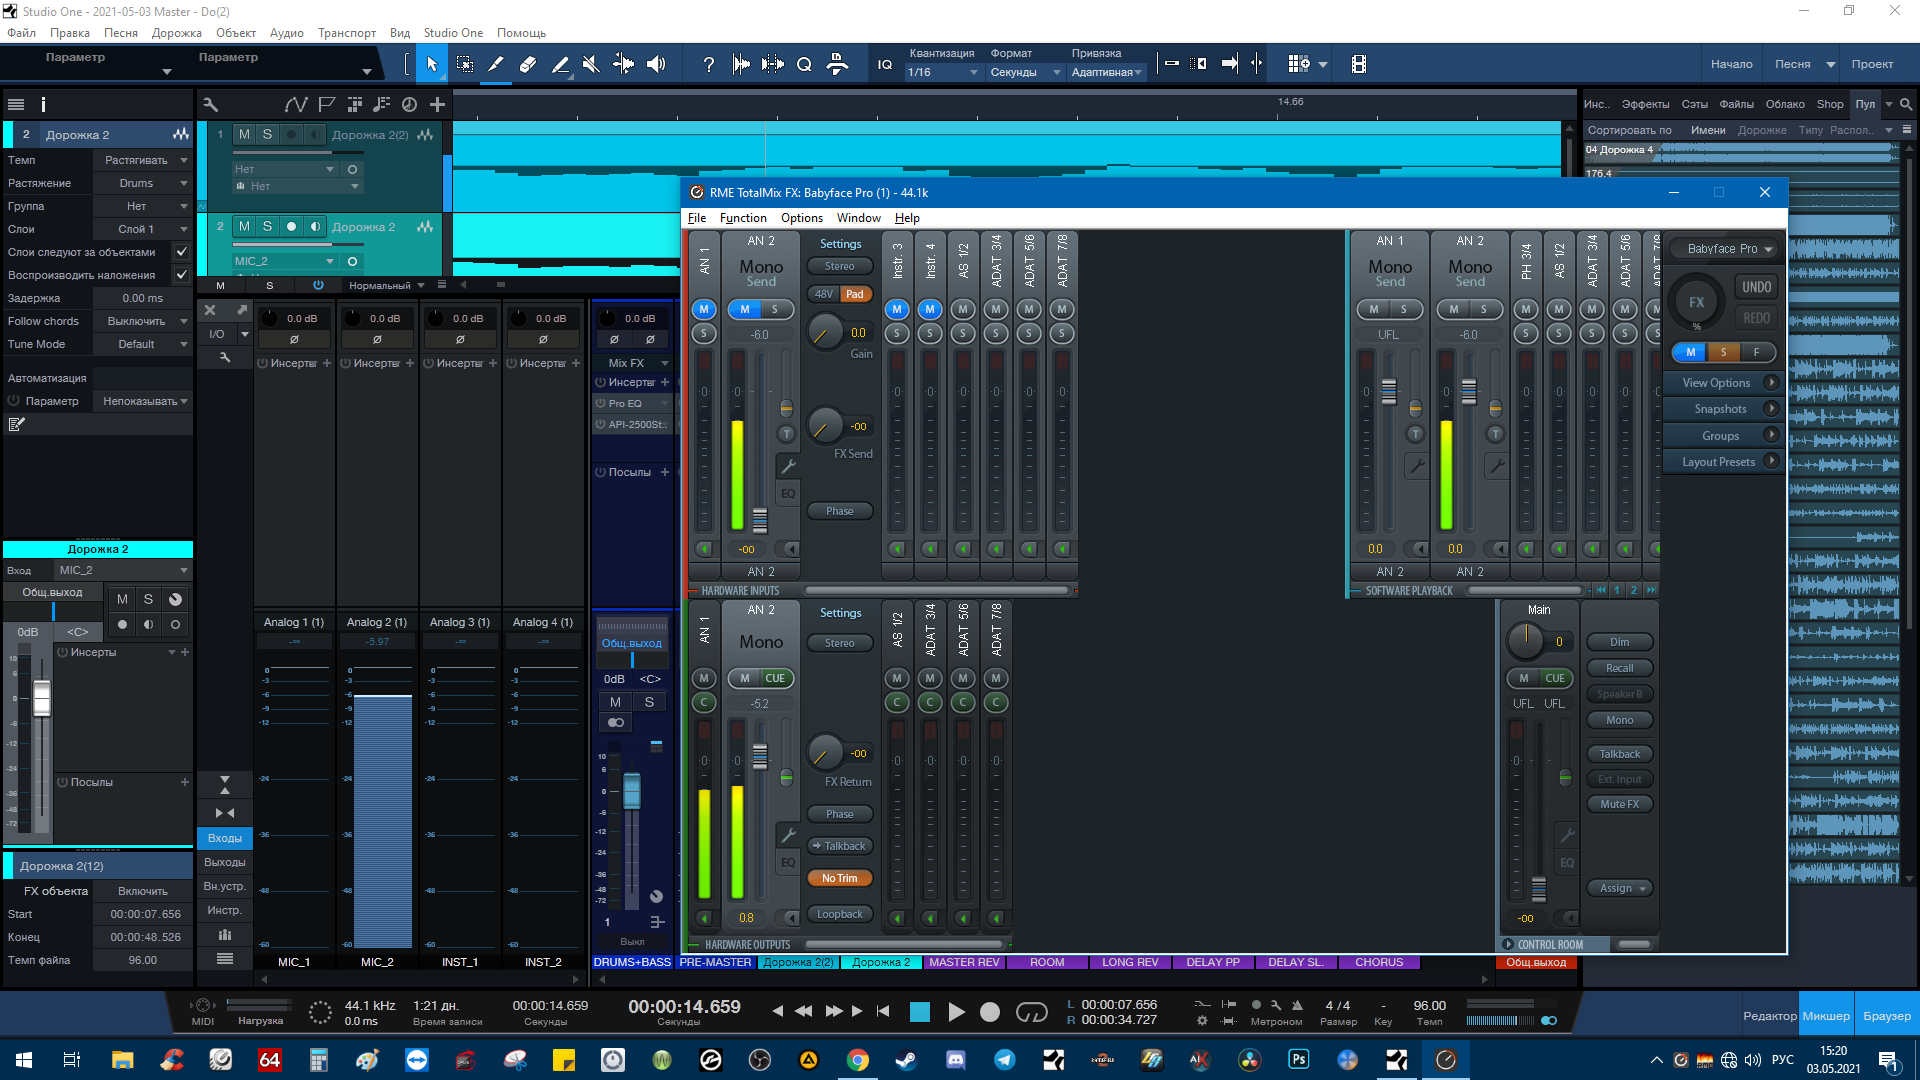
Task: Open the Транспорт menu
Action: [x=347, y=33]
